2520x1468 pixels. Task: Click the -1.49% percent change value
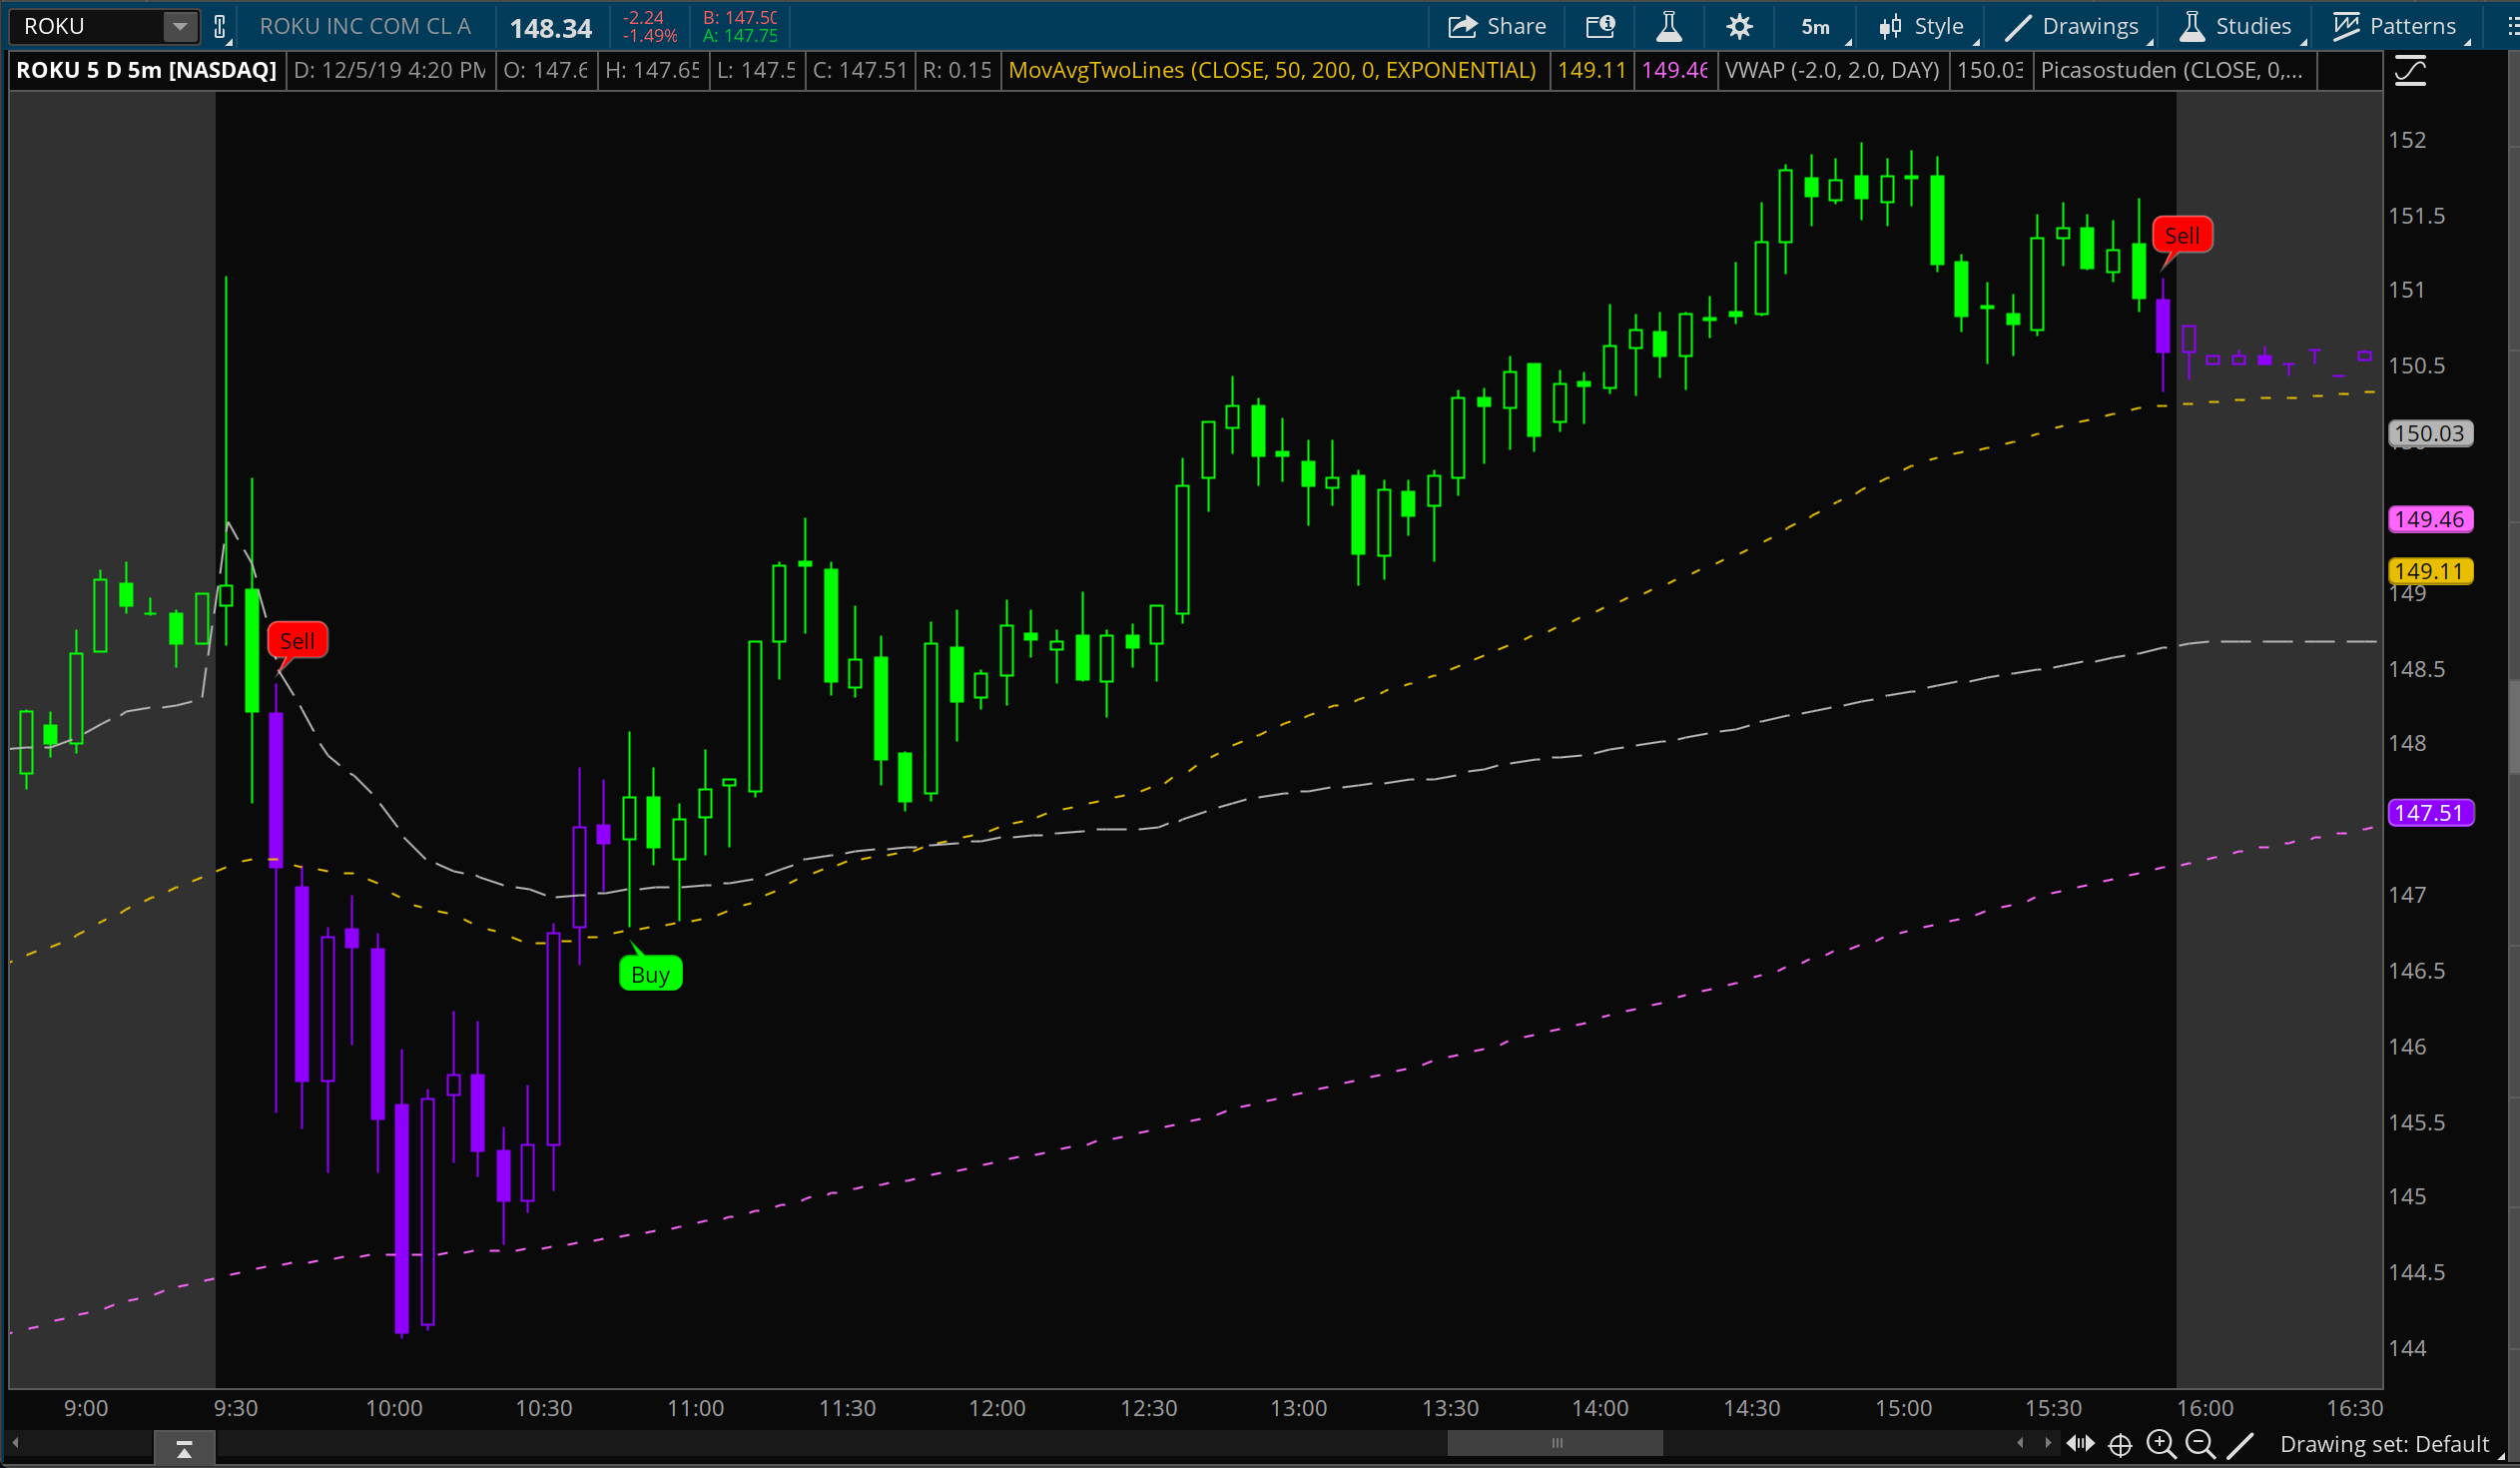[650, 36]
